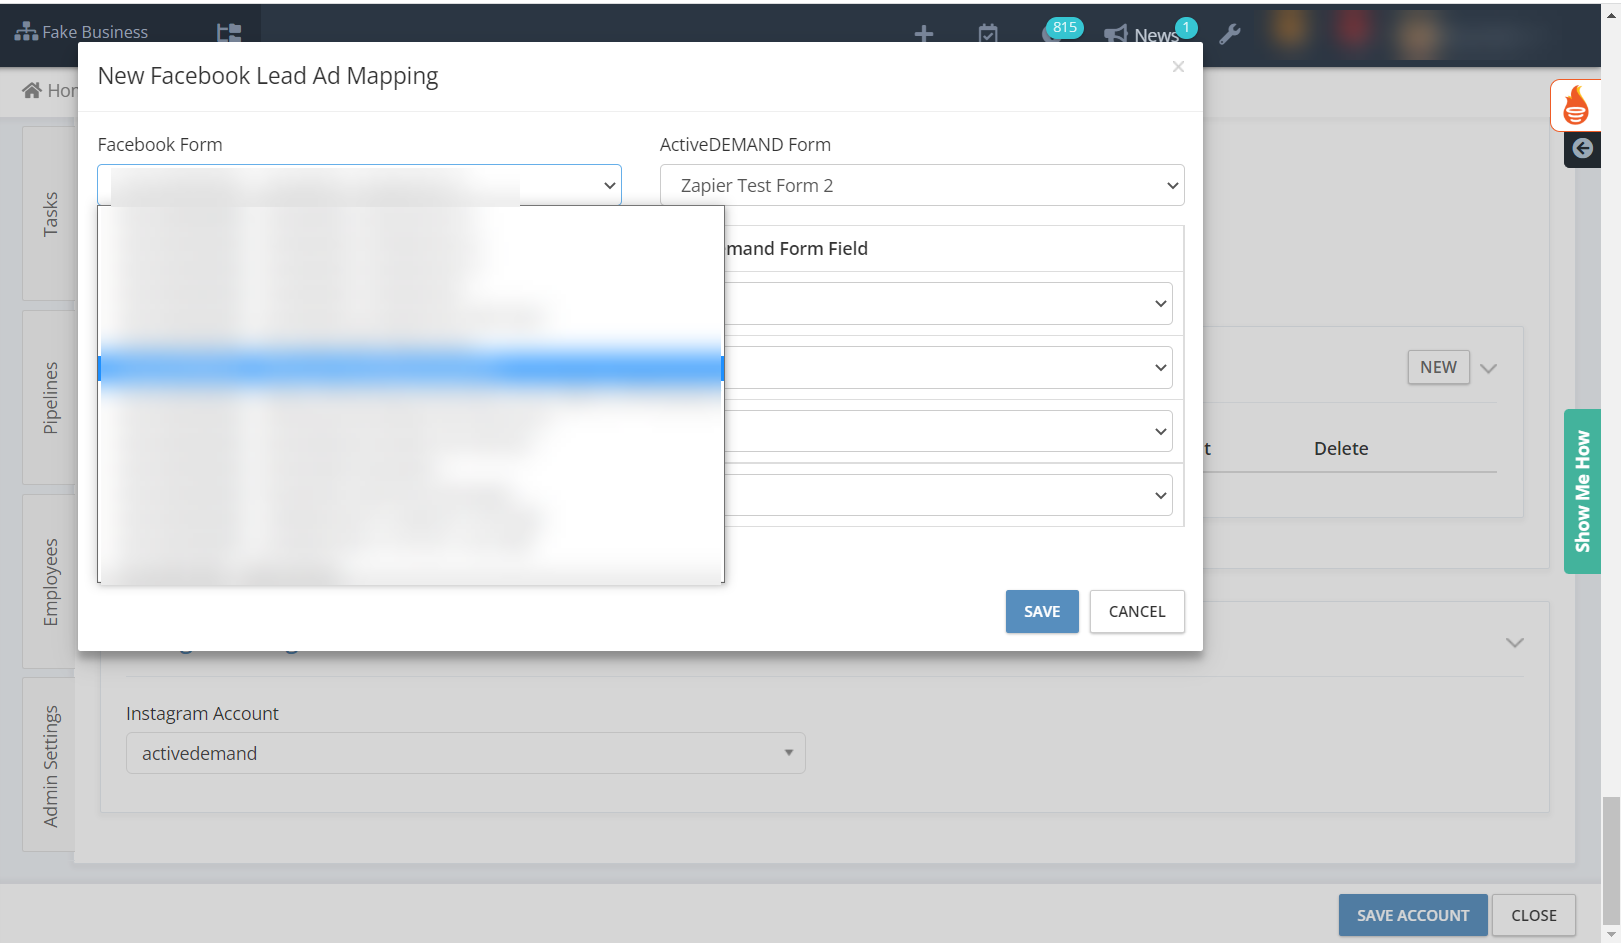This screenshot has height=943, width=1621.
Task: Close the New Facebook Lead Ad Mapping dialog
Action: (1178, 67)
